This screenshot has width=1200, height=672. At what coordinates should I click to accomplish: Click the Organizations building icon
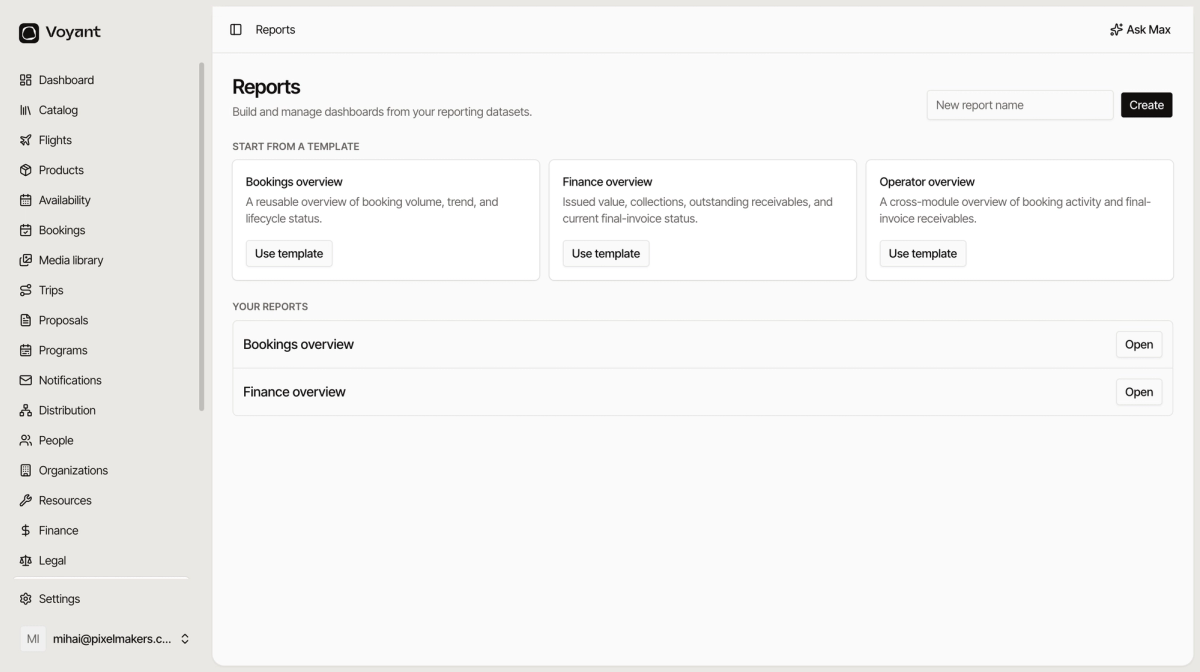pyautogui.click(x=26, y=470)
